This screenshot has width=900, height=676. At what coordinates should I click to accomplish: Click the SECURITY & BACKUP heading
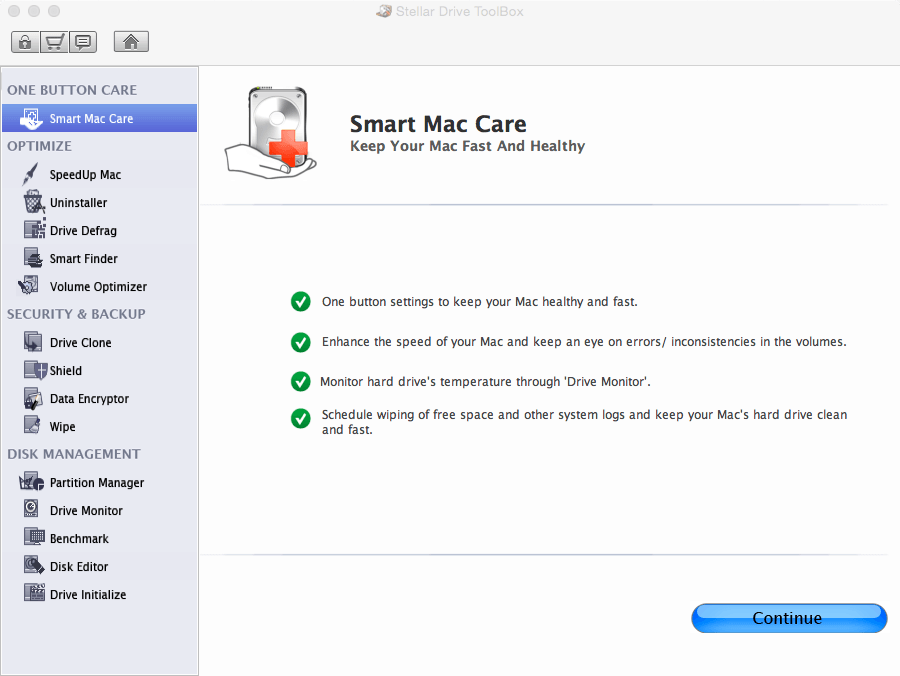click(76, 314)
